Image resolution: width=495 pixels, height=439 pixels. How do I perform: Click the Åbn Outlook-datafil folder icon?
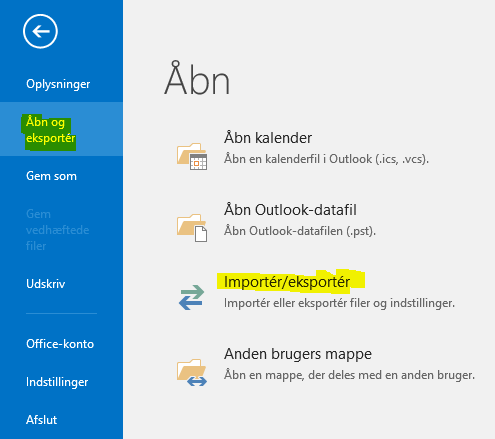[192, 228]
